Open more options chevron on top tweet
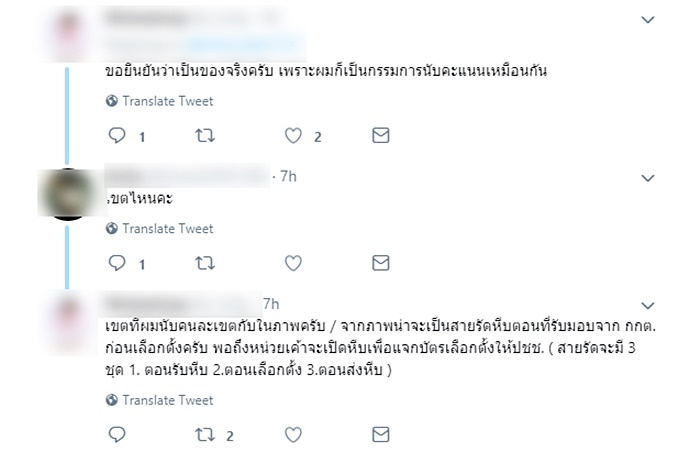 (648, 19)
